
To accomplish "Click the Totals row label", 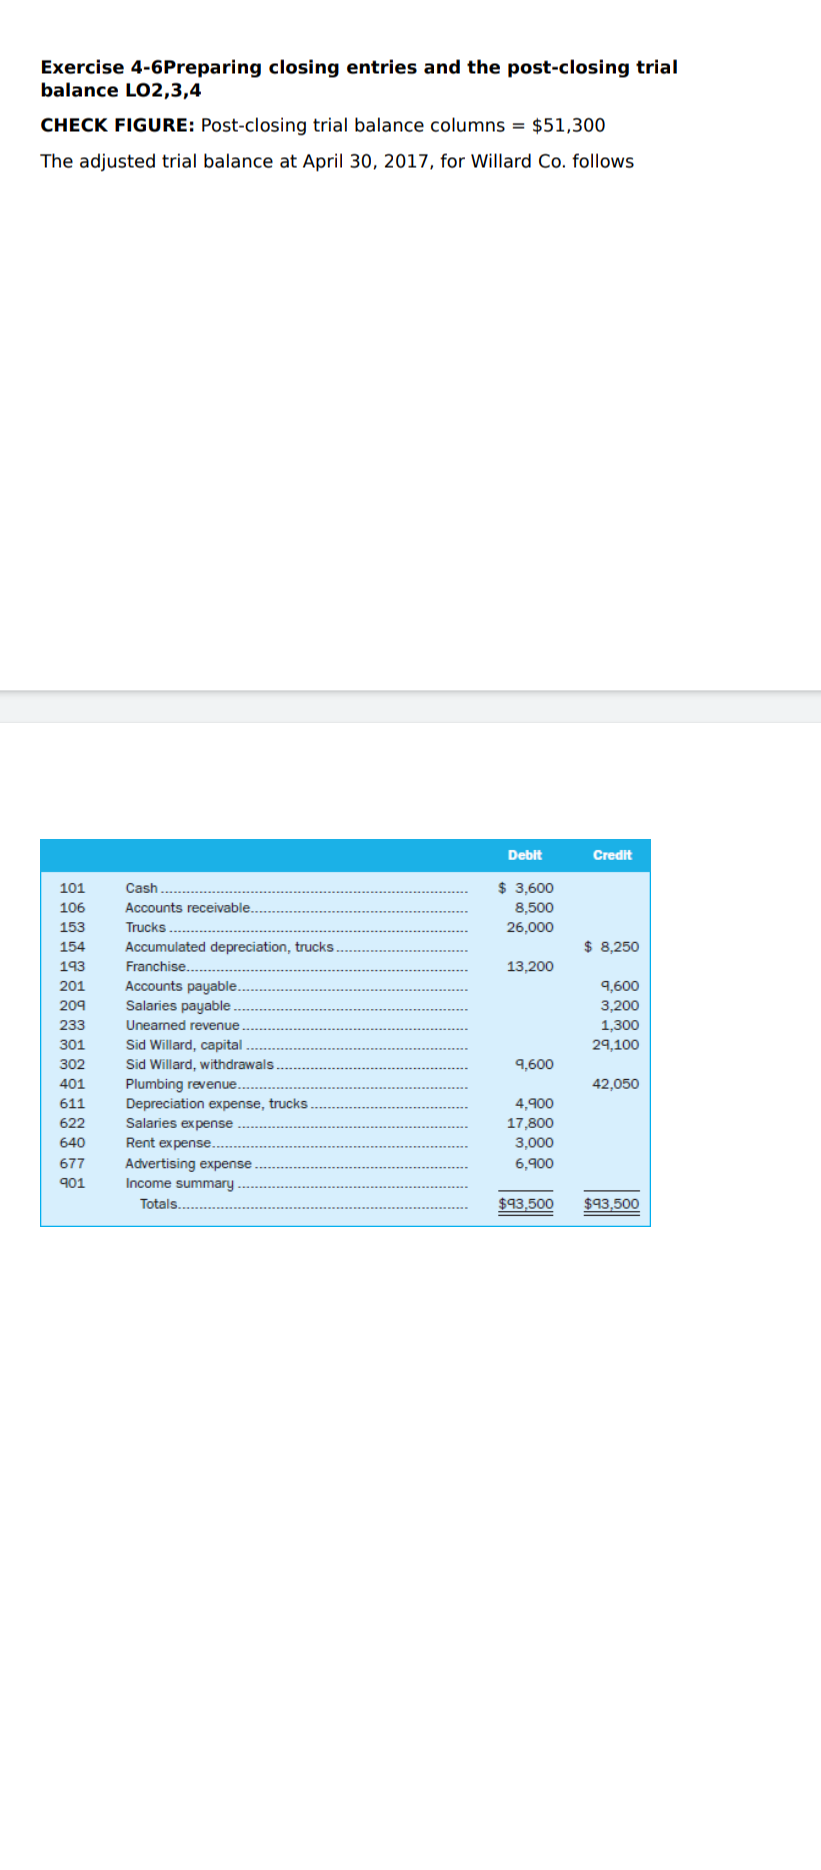I will tap(159, 1204).
